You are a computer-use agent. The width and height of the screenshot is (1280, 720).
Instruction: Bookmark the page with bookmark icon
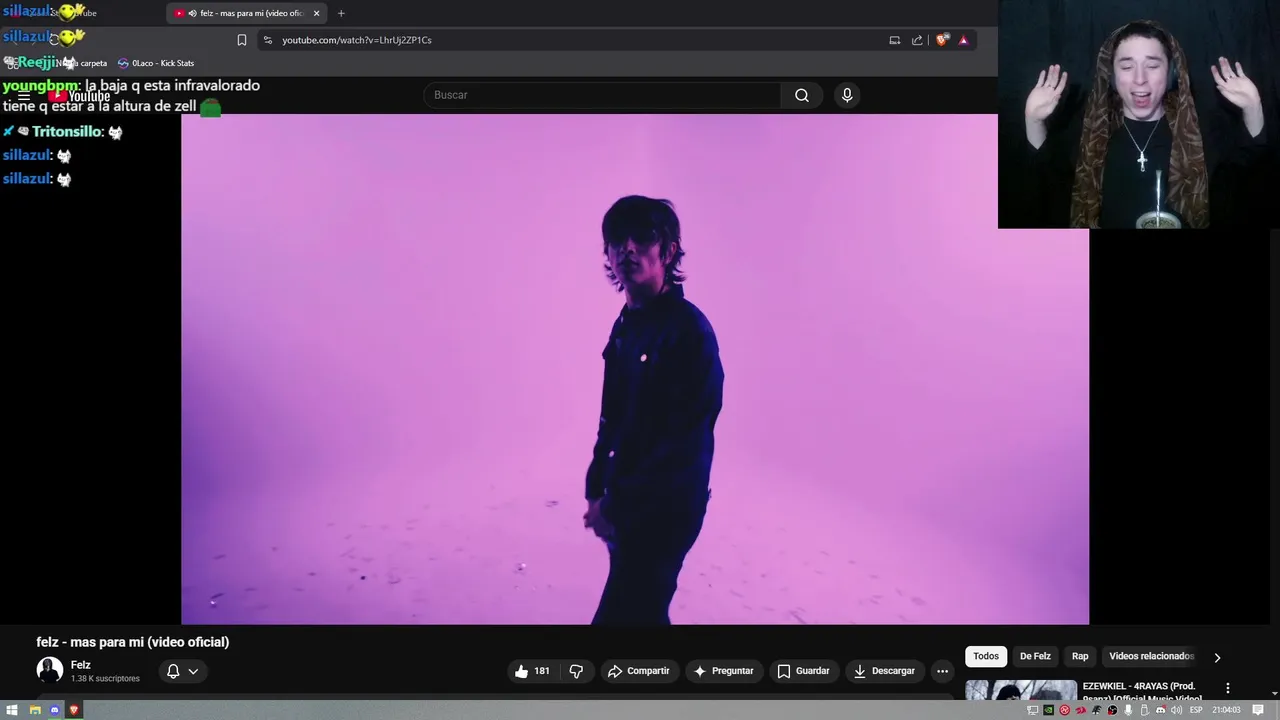click(241, 40)
